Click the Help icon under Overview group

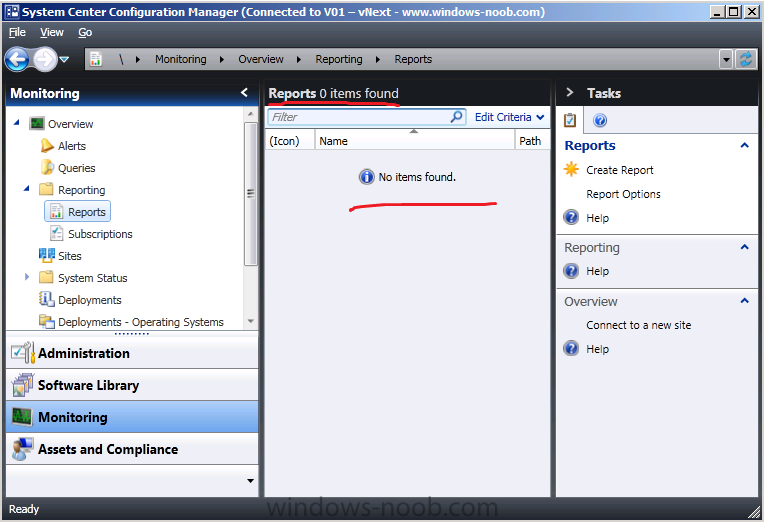[x=571, y=348]
